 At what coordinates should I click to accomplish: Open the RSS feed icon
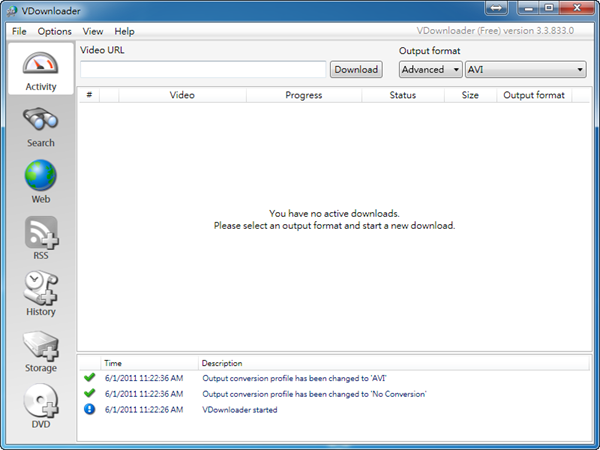point(41,233)
